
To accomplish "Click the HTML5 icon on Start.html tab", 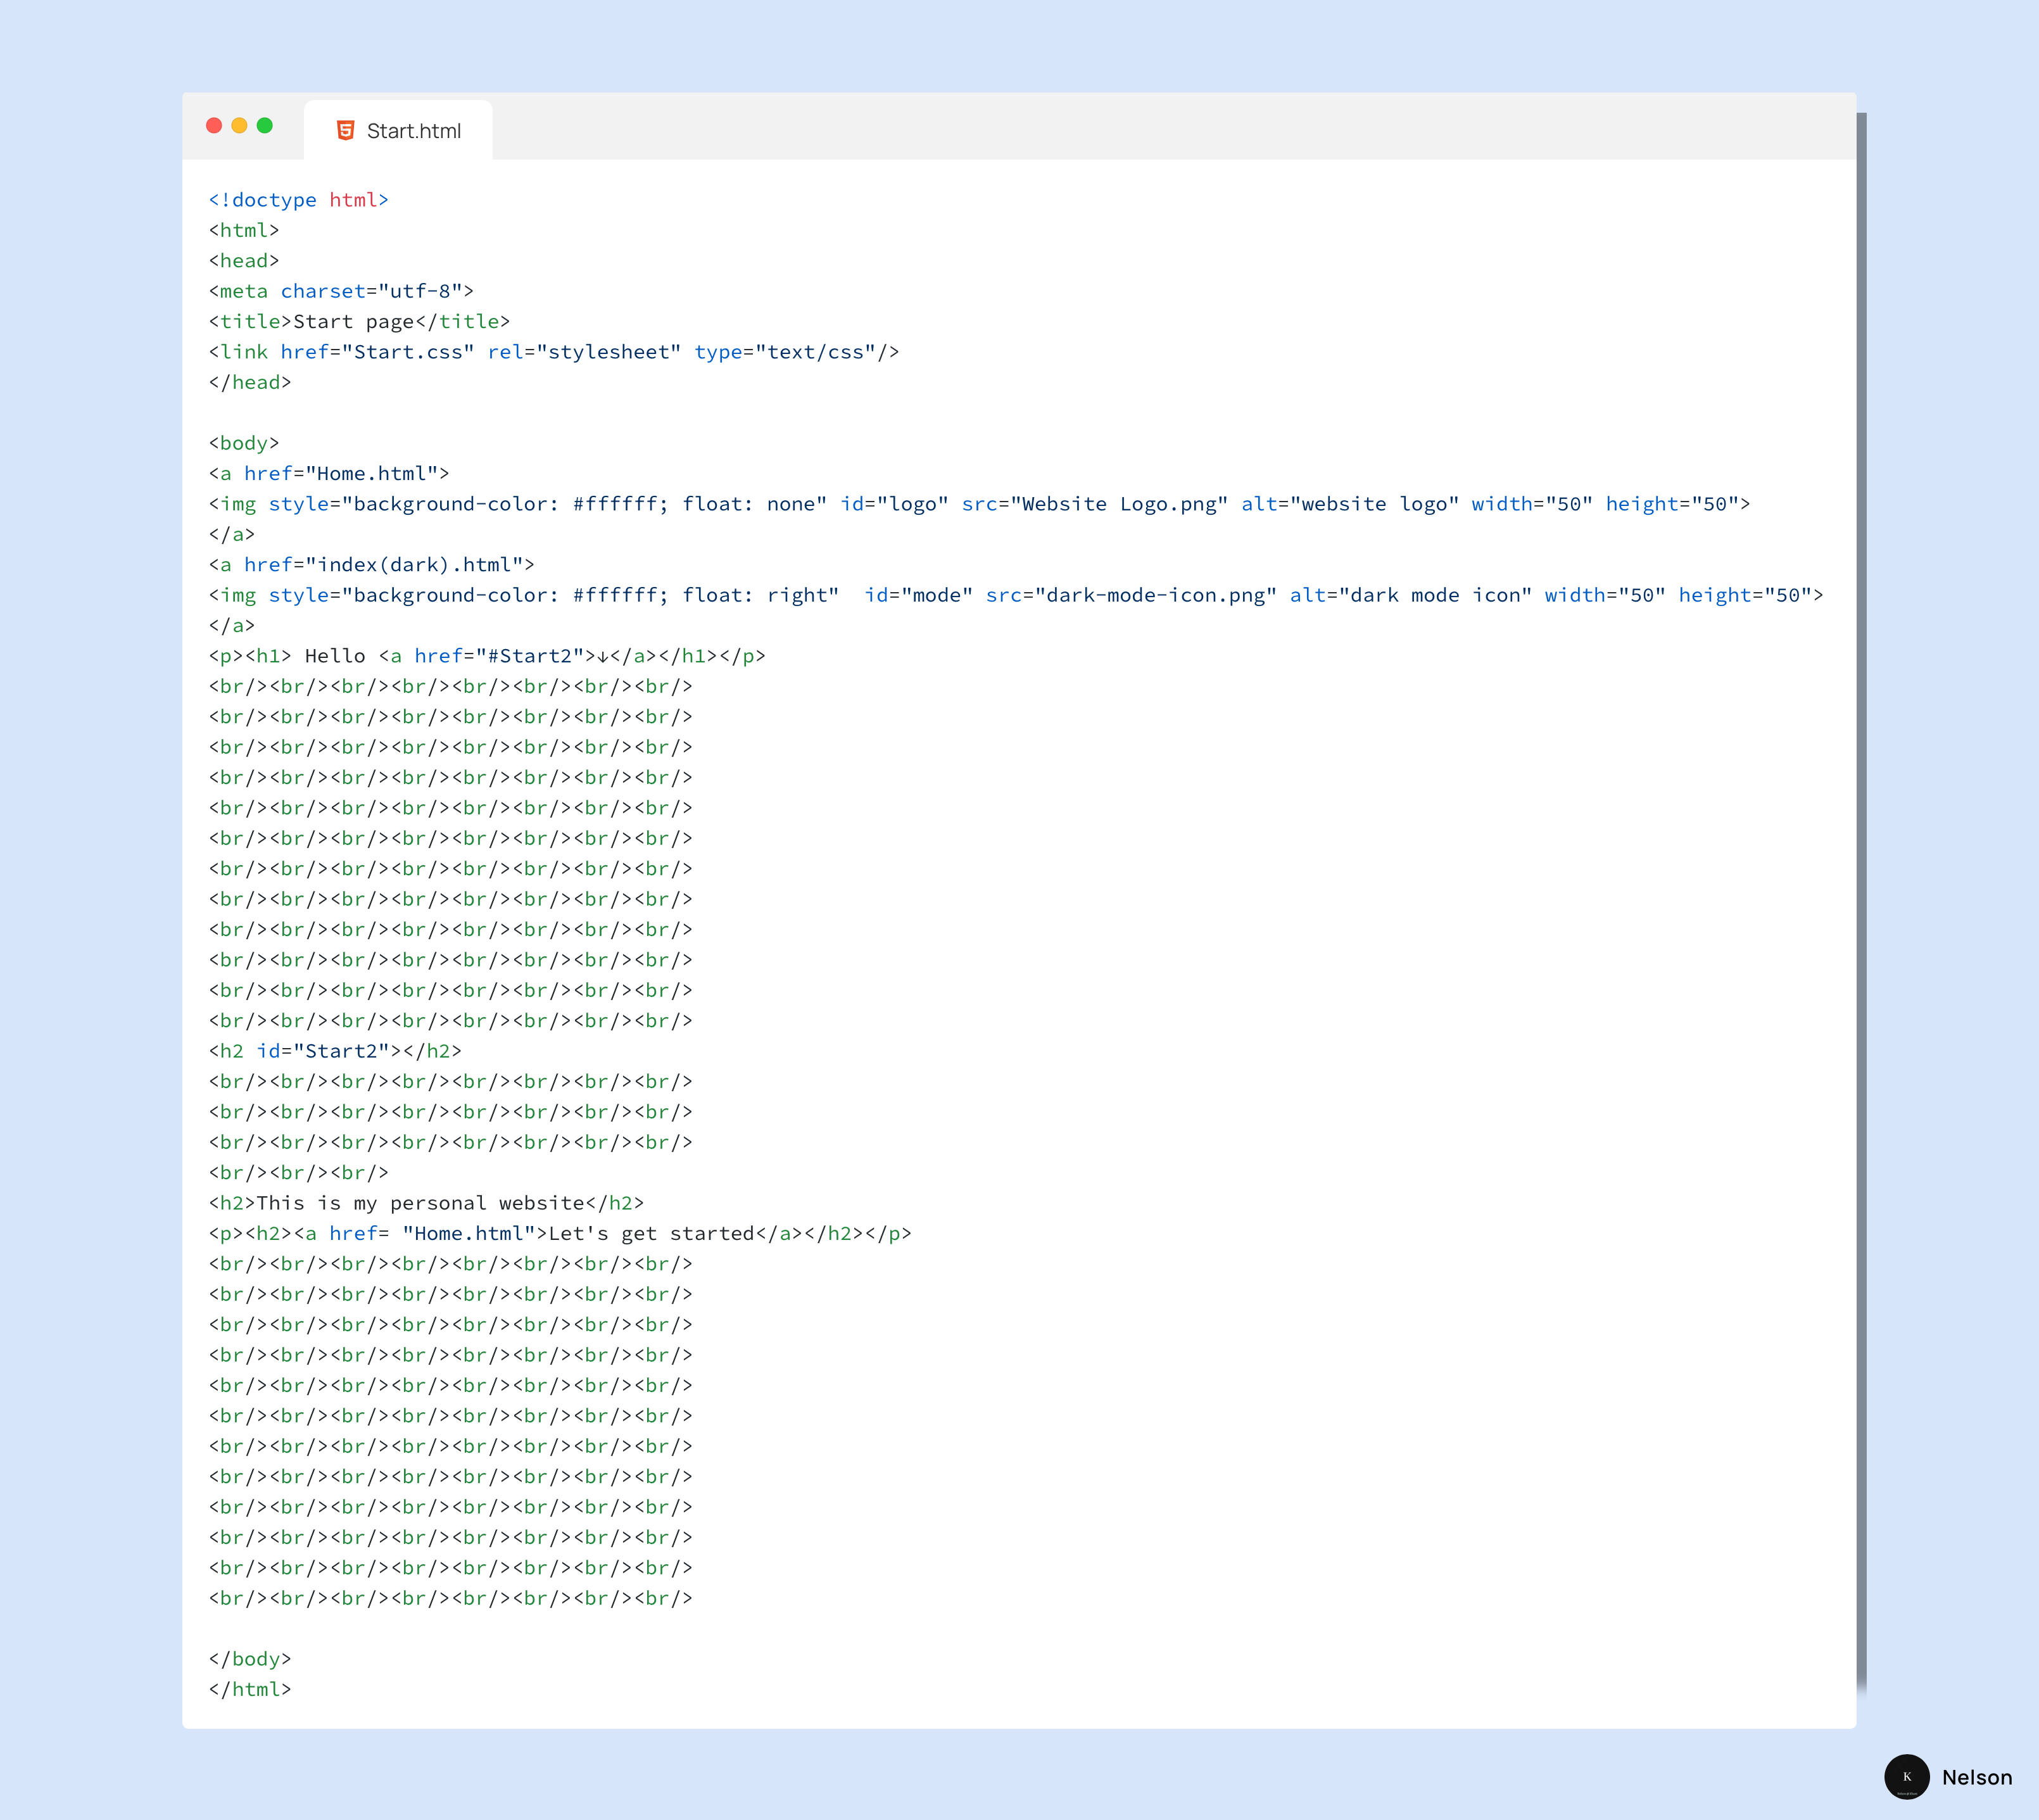I will (x=346, y=130).
